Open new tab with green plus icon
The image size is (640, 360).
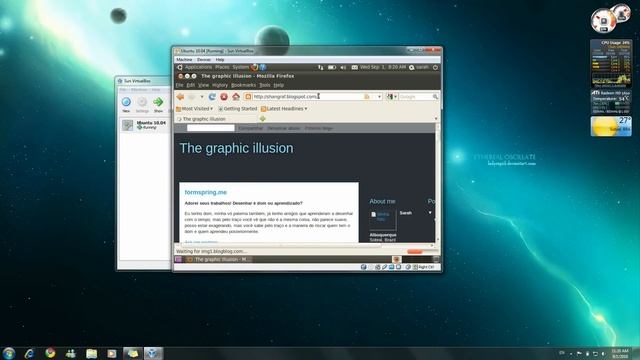coord(262,119)
